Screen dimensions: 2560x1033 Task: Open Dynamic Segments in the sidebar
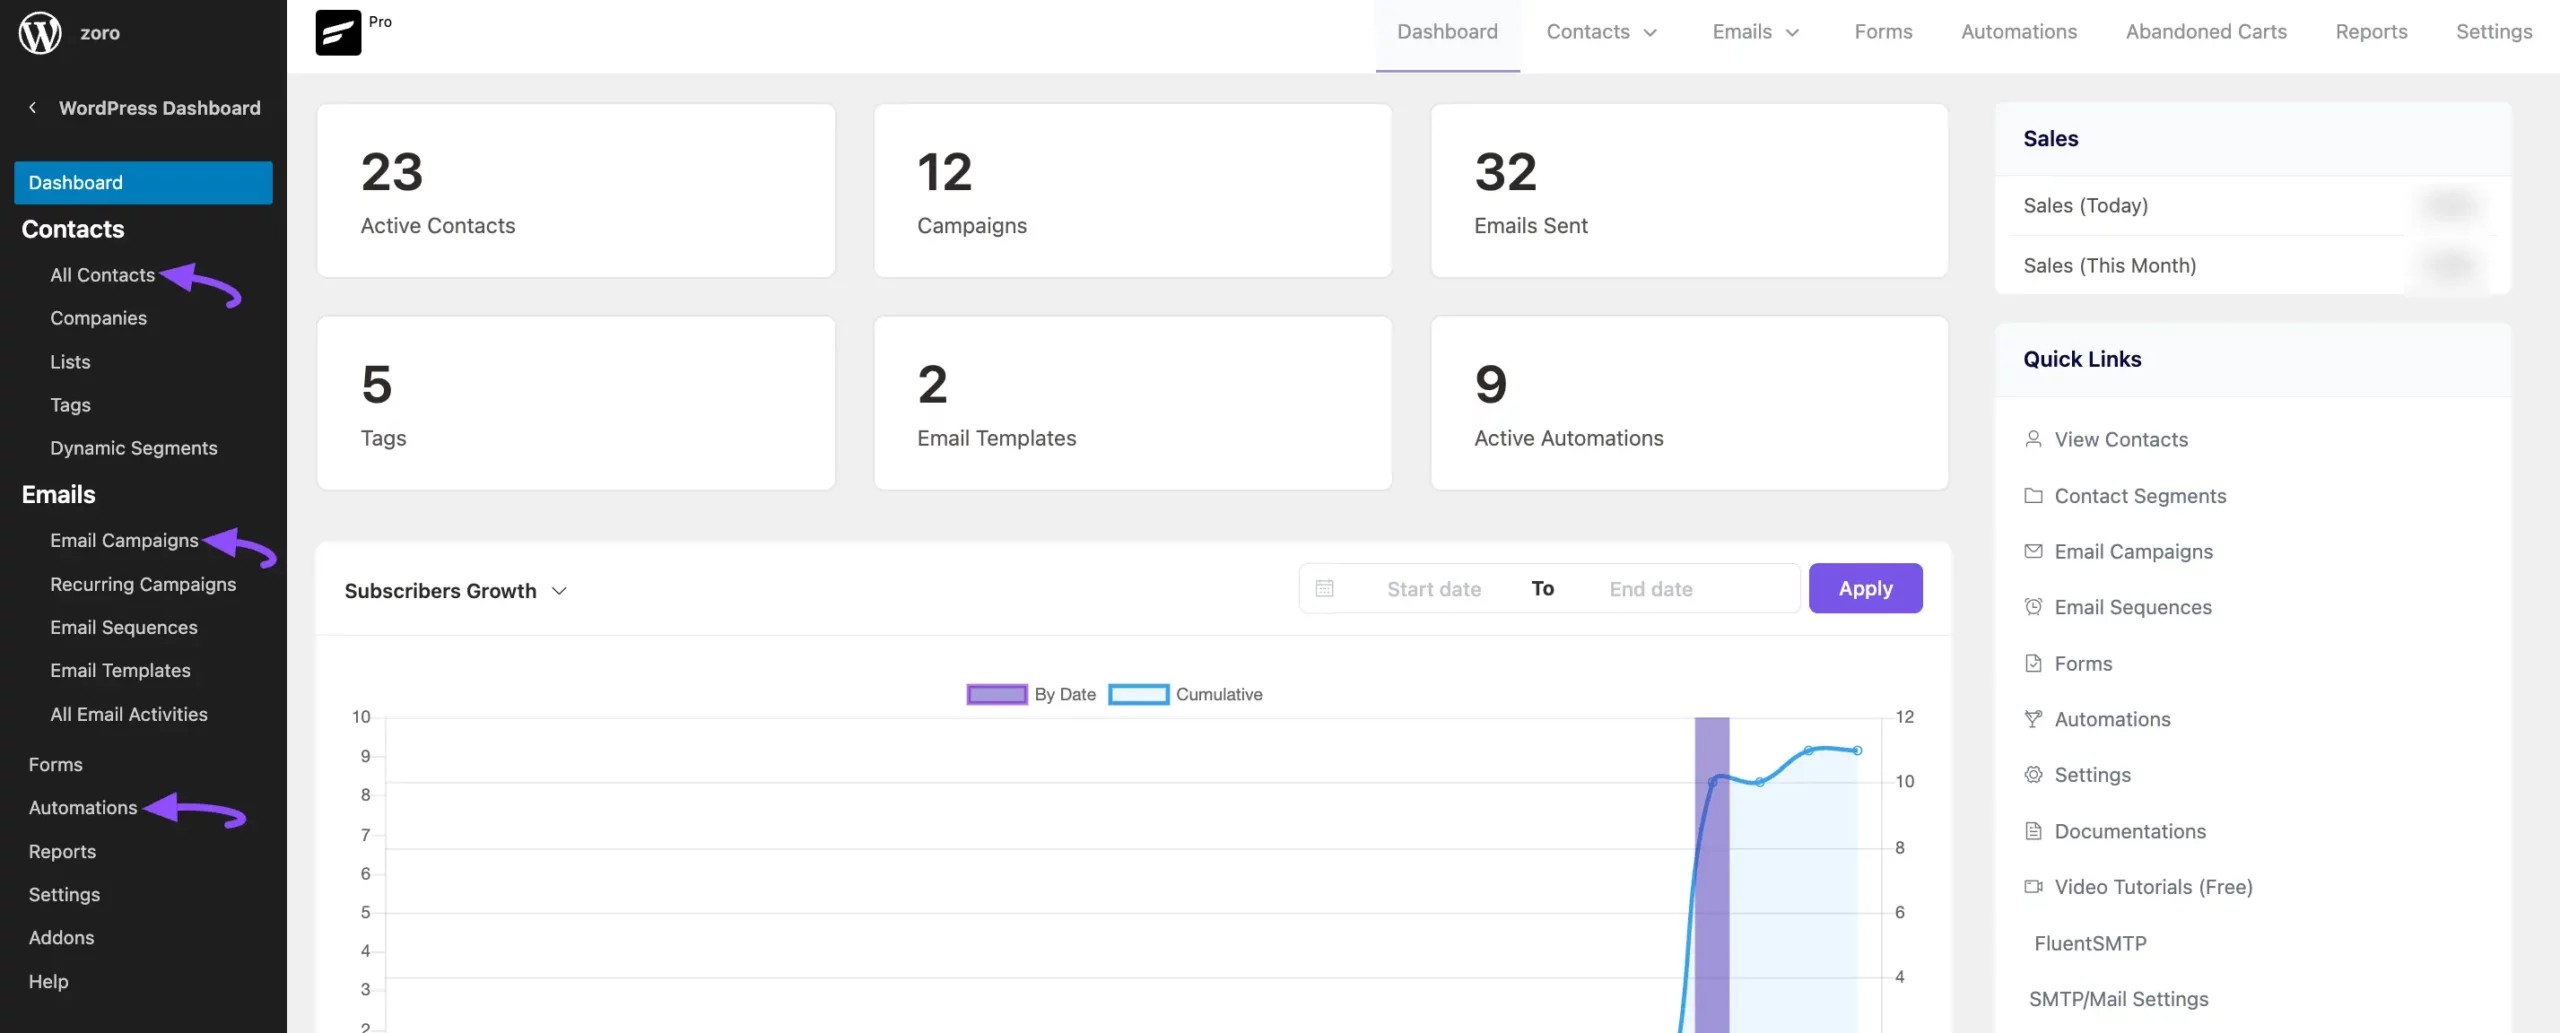[x=134, y=448]
